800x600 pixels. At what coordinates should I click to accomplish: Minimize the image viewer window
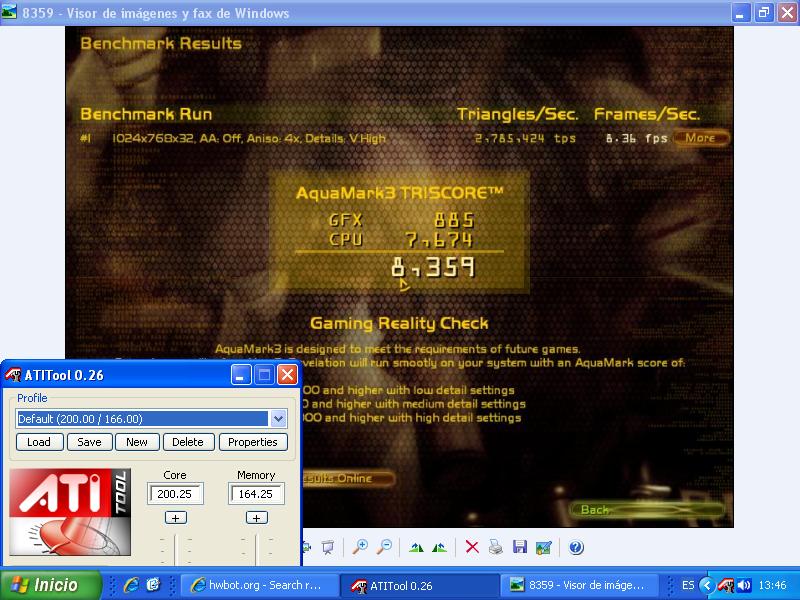[740, 12]
